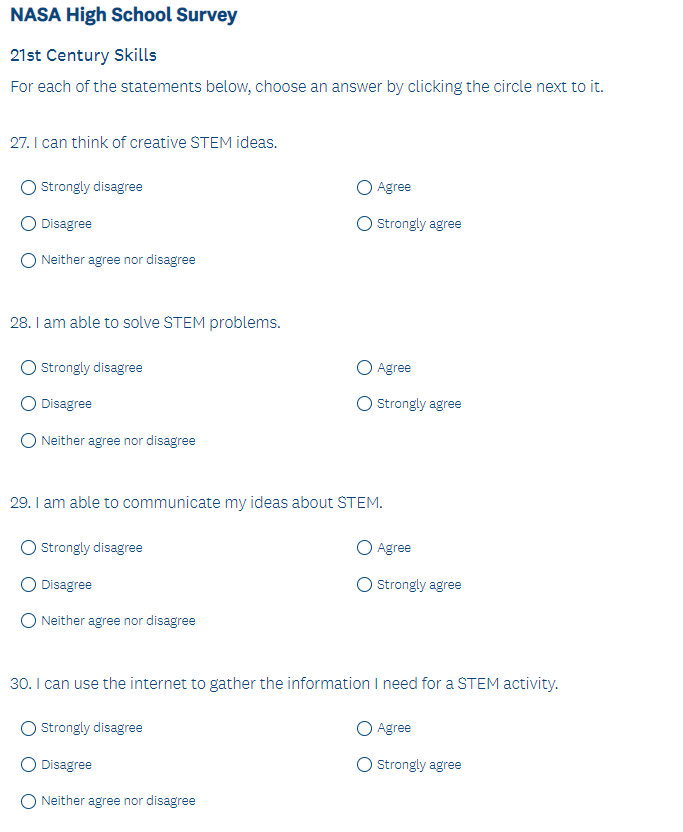Pick Neither agree nor disagree for question 28
Screen dimensions: 683x832
click(29, 441)
